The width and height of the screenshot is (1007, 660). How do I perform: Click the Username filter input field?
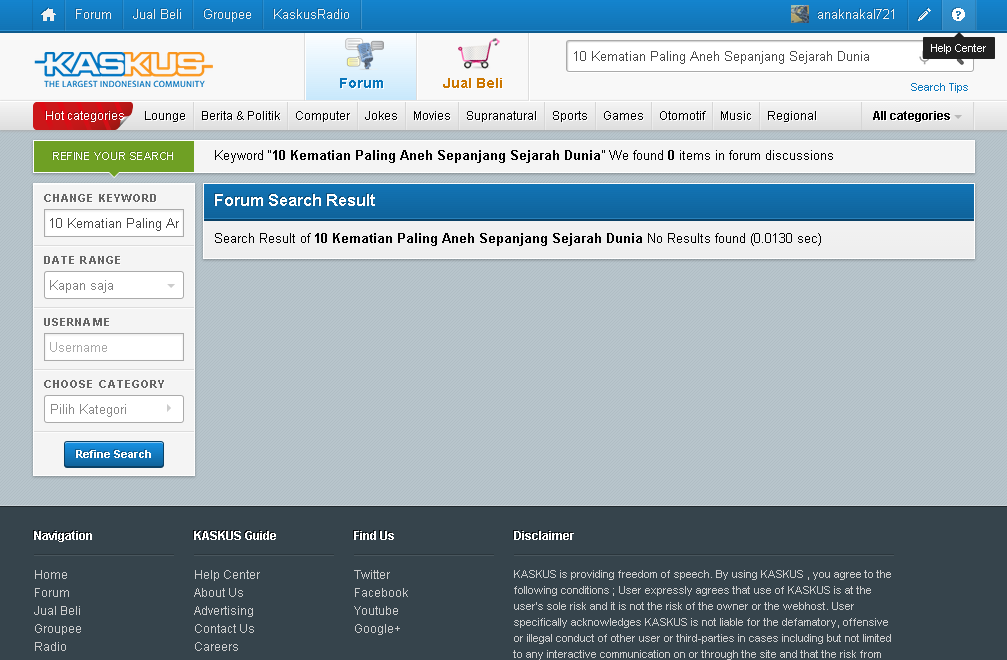[114, 347]
